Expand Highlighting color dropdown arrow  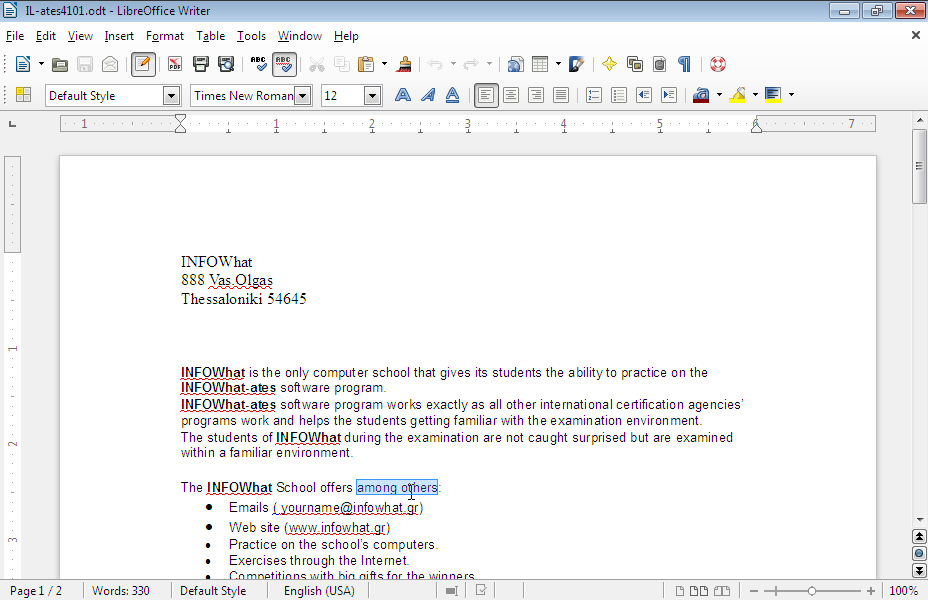[x=755, y=95]
